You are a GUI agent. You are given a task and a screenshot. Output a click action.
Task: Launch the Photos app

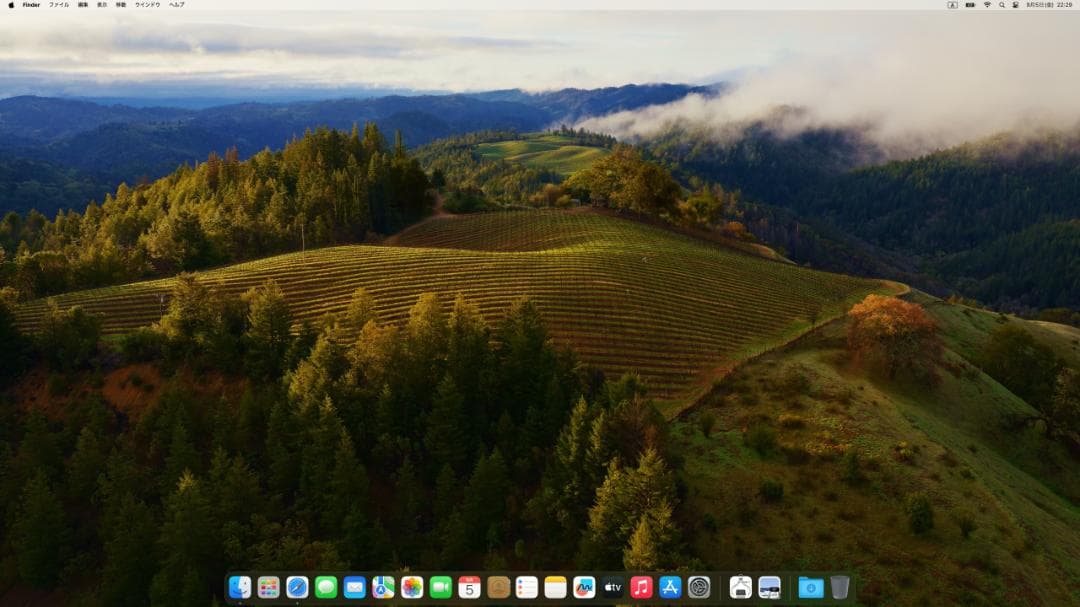411,588
